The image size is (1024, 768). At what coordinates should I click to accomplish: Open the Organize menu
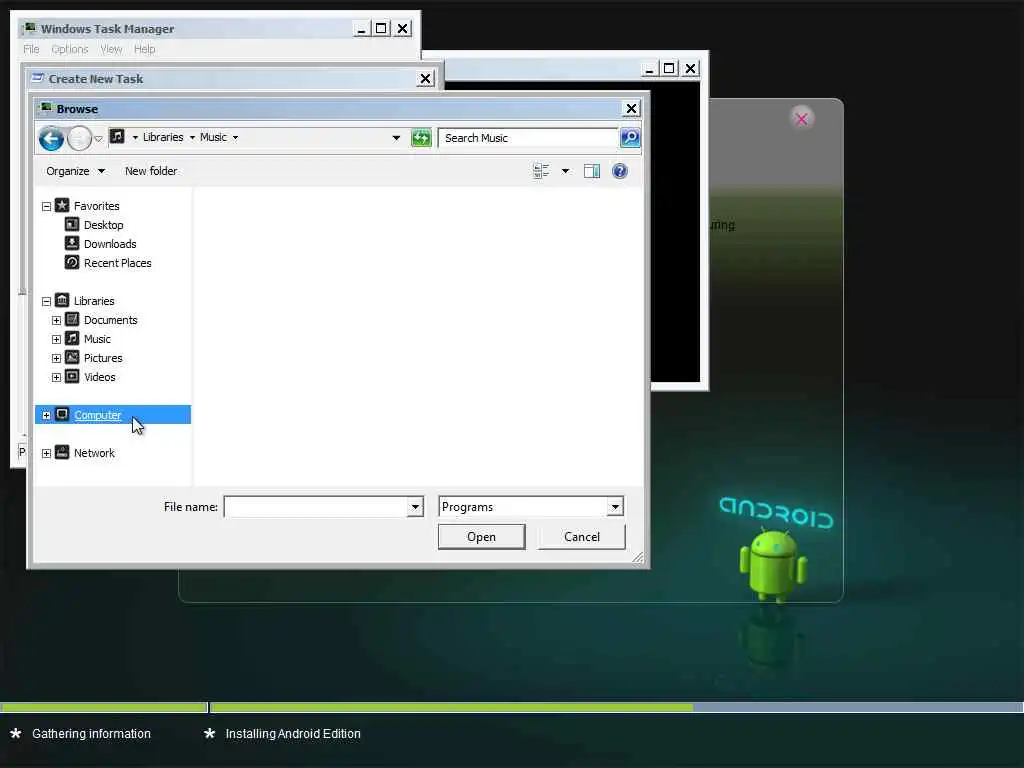coord(75,171)
